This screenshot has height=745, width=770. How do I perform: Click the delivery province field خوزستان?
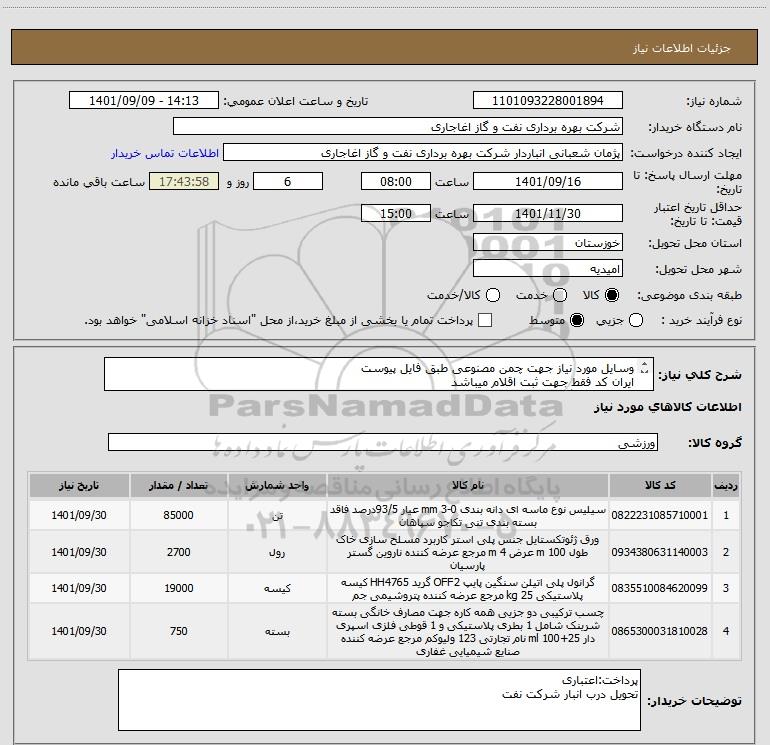coord(548,242)
